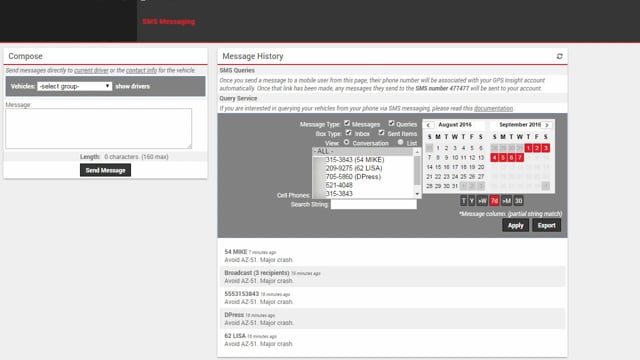Click the Search String input field
This screenshot has width=640, height=360.
tap(373, 204)
